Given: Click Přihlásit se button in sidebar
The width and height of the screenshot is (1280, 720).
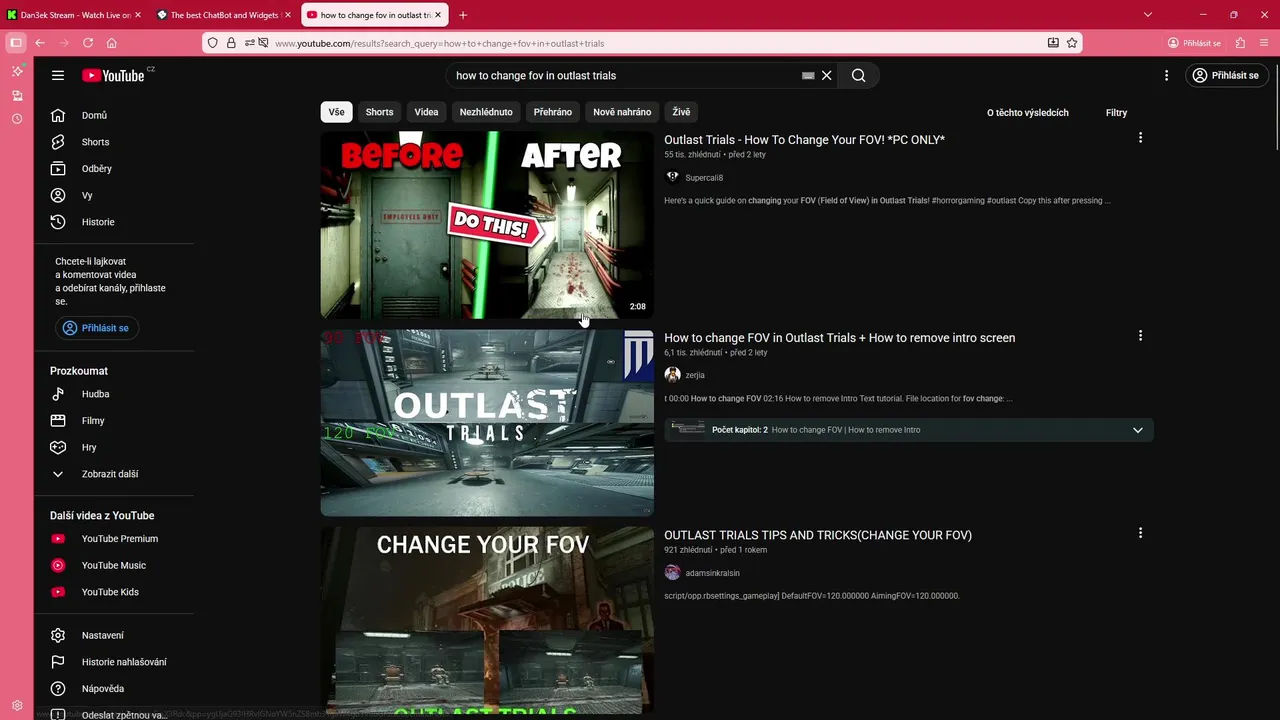Looking at the screenshot, I should point(97,328).
